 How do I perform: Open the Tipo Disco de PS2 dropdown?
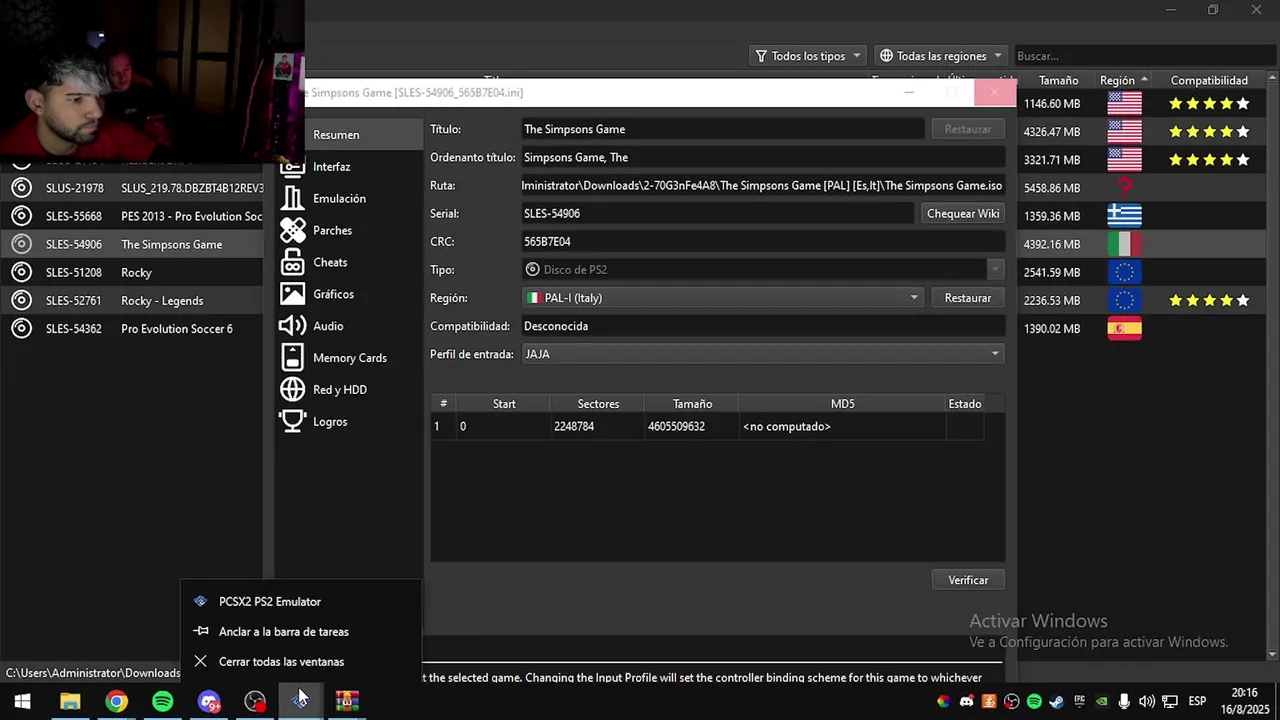762,270
